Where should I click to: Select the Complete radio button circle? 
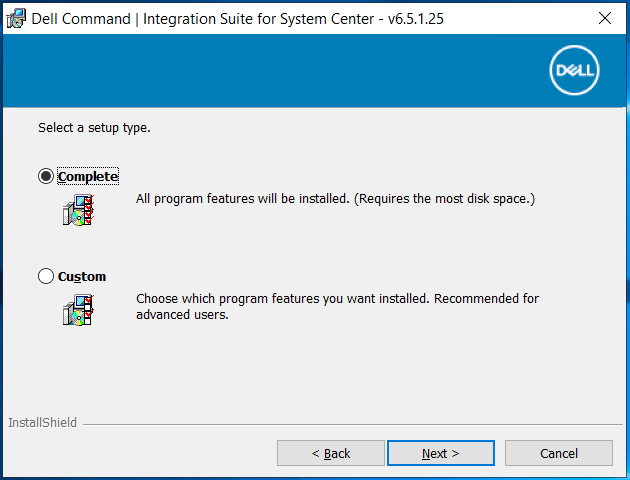pyautogui.click(x=46, y=176)
